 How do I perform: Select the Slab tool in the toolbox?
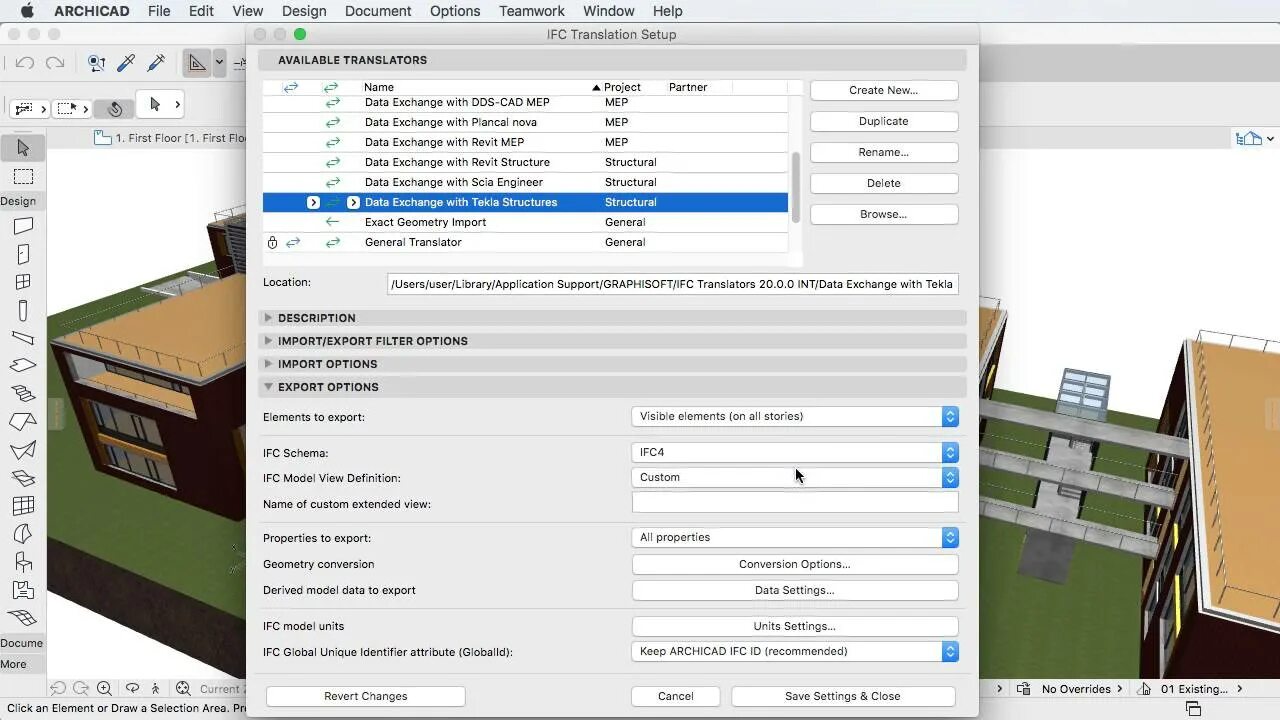click(23, 366)
